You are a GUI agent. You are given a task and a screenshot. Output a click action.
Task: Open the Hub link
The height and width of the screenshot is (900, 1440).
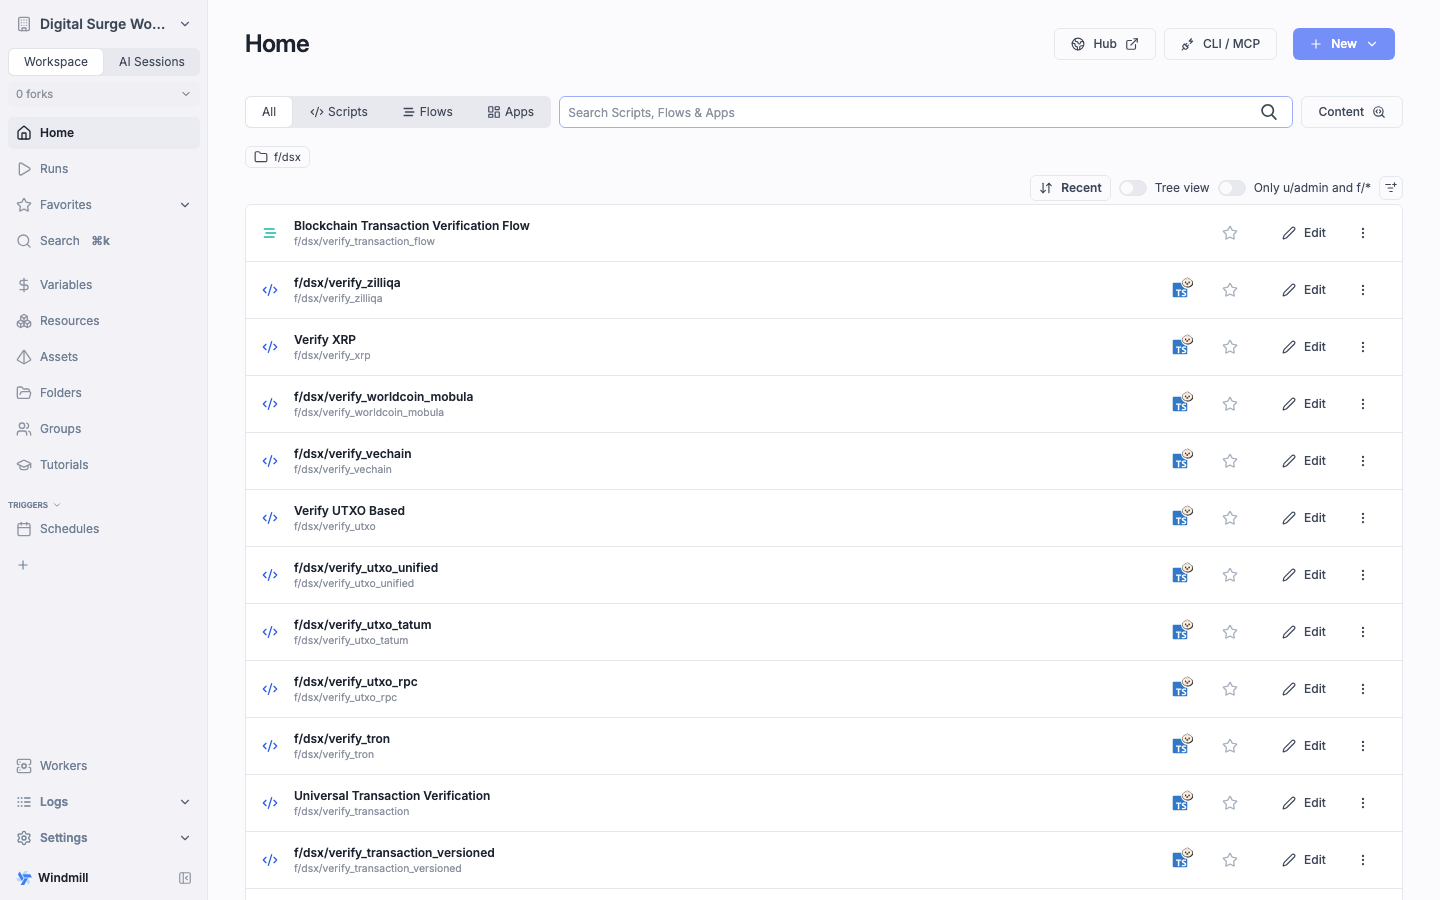pyautogui.click(x=1105, y=44)
